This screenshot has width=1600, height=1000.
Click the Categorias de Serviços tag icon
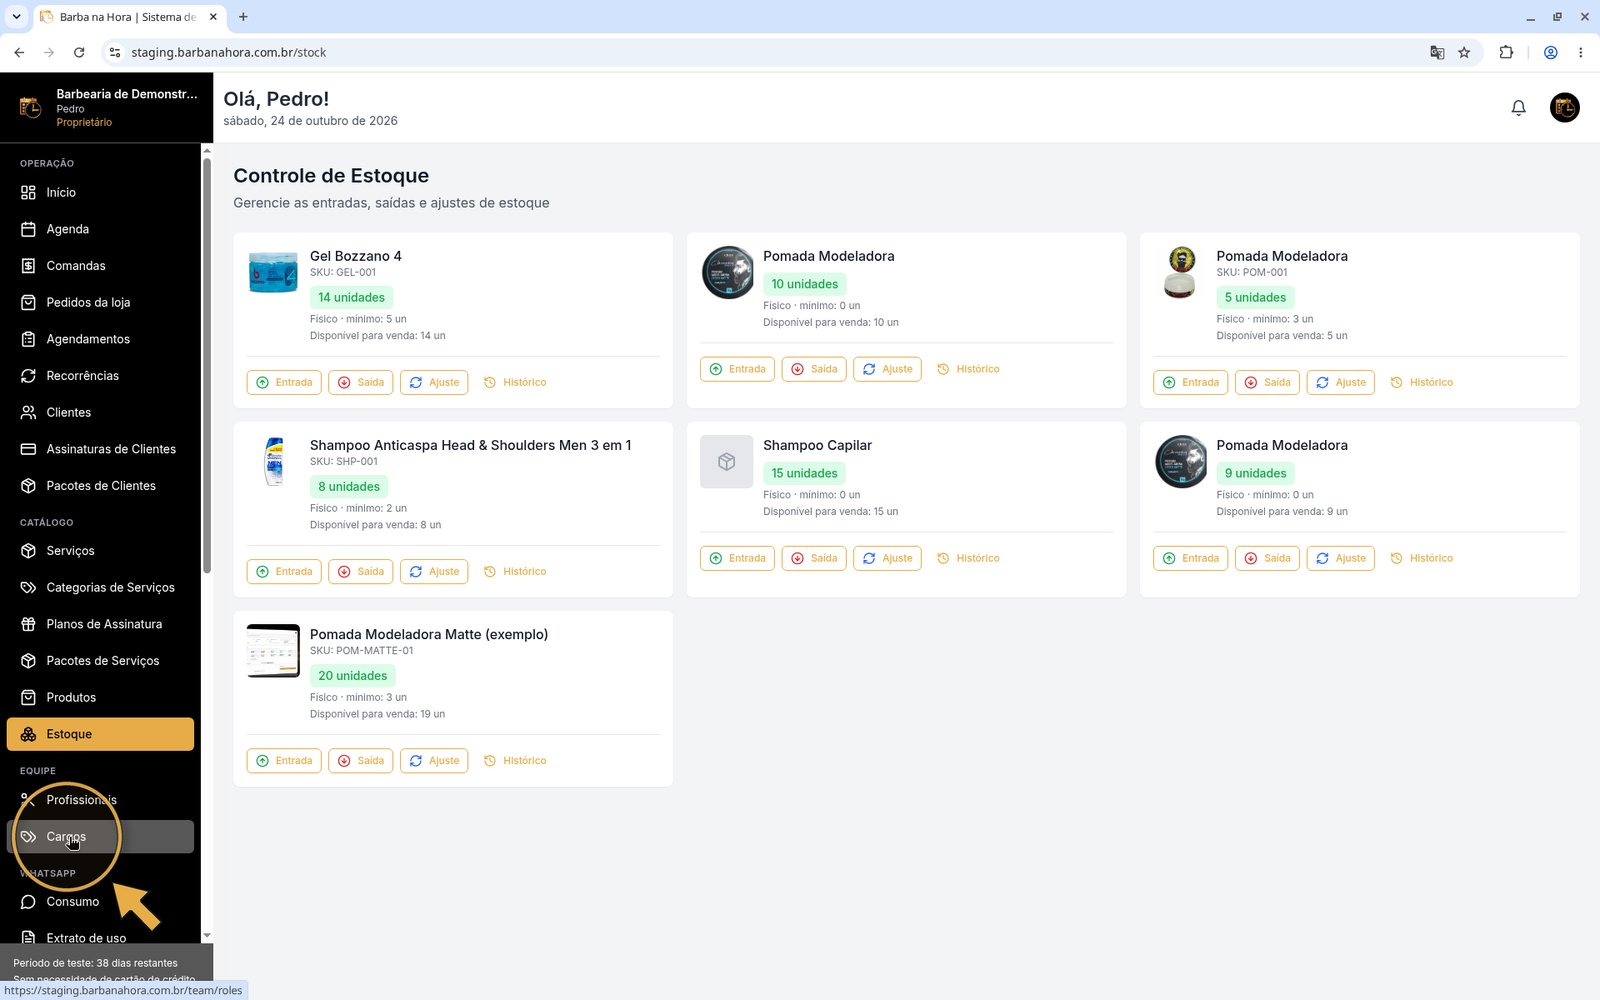(28, 588)
